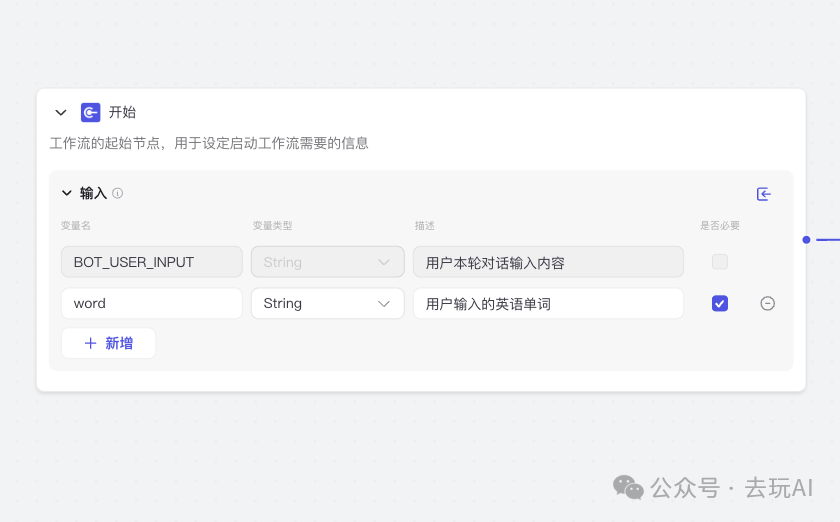Click the disabled BOT_USER_INPUT required checkbox
The image size is (840, 522).
click(720, 262)
